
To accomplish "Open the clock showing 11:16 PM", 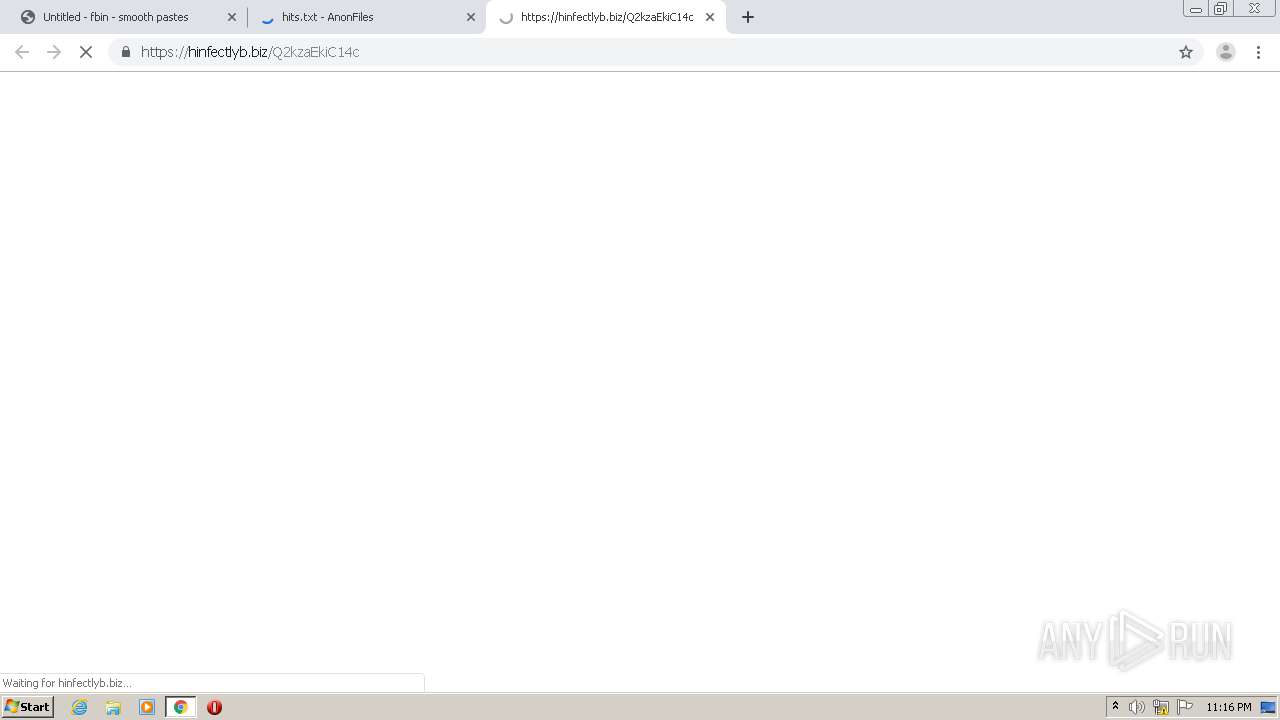I will tap(1228, 707).
